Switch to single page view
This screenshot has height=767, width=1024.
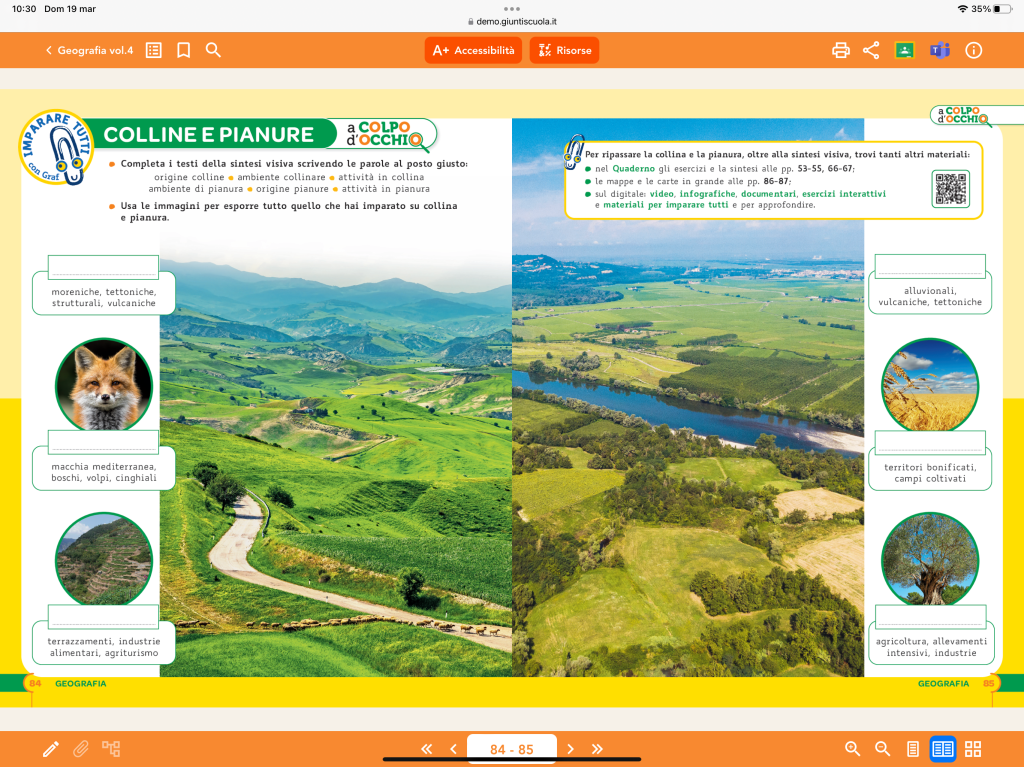[913, 749]
